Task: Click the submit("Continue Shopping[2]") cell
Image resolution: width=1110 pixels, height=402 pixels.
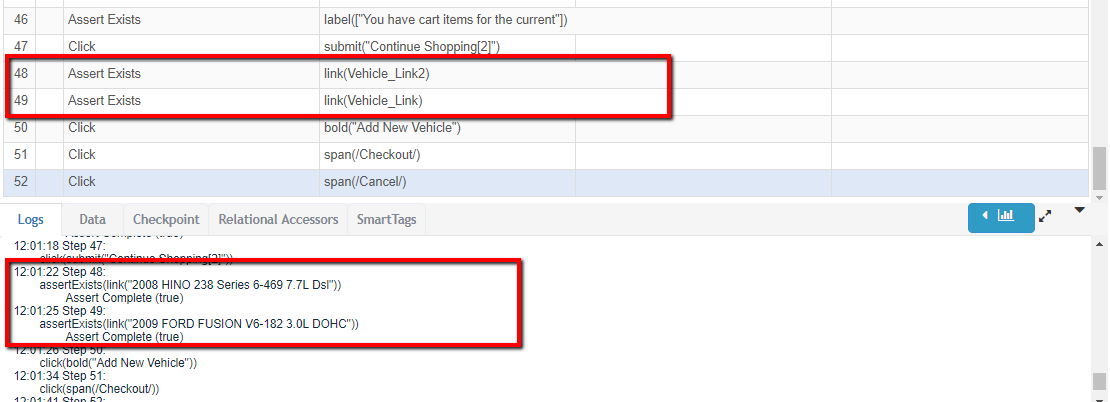Action: click(447, 47)
